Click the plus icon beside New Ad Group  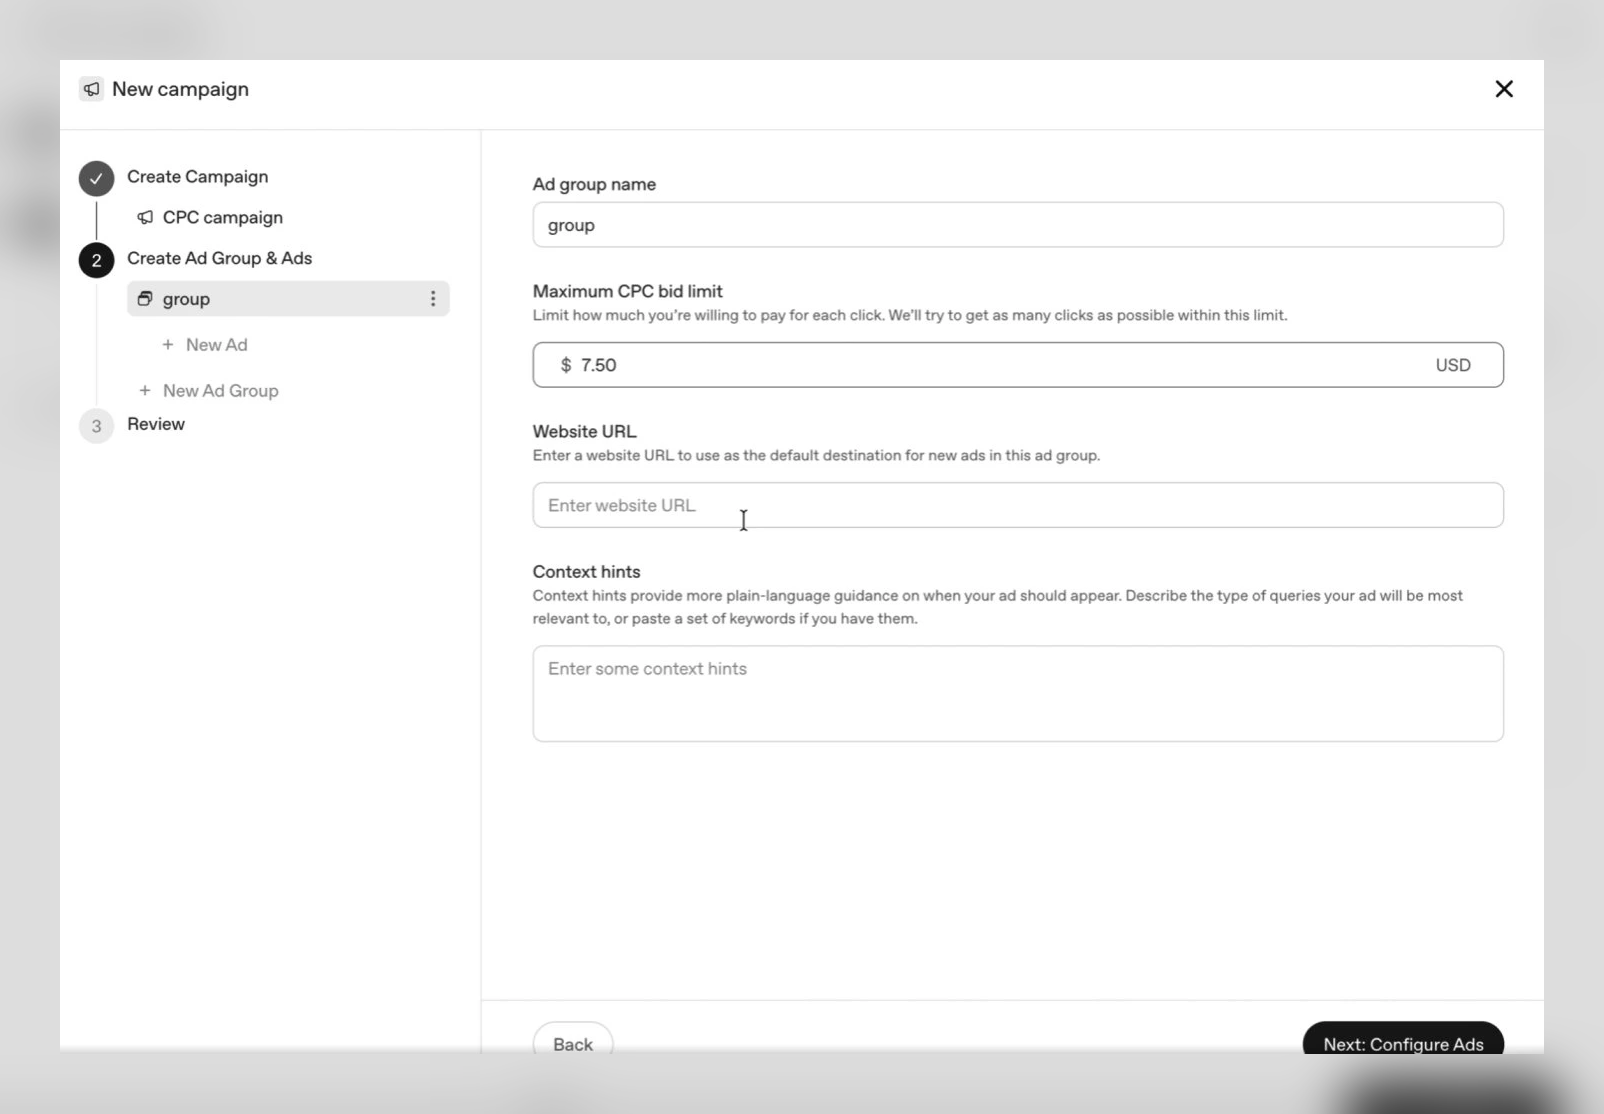coord(145,391)
